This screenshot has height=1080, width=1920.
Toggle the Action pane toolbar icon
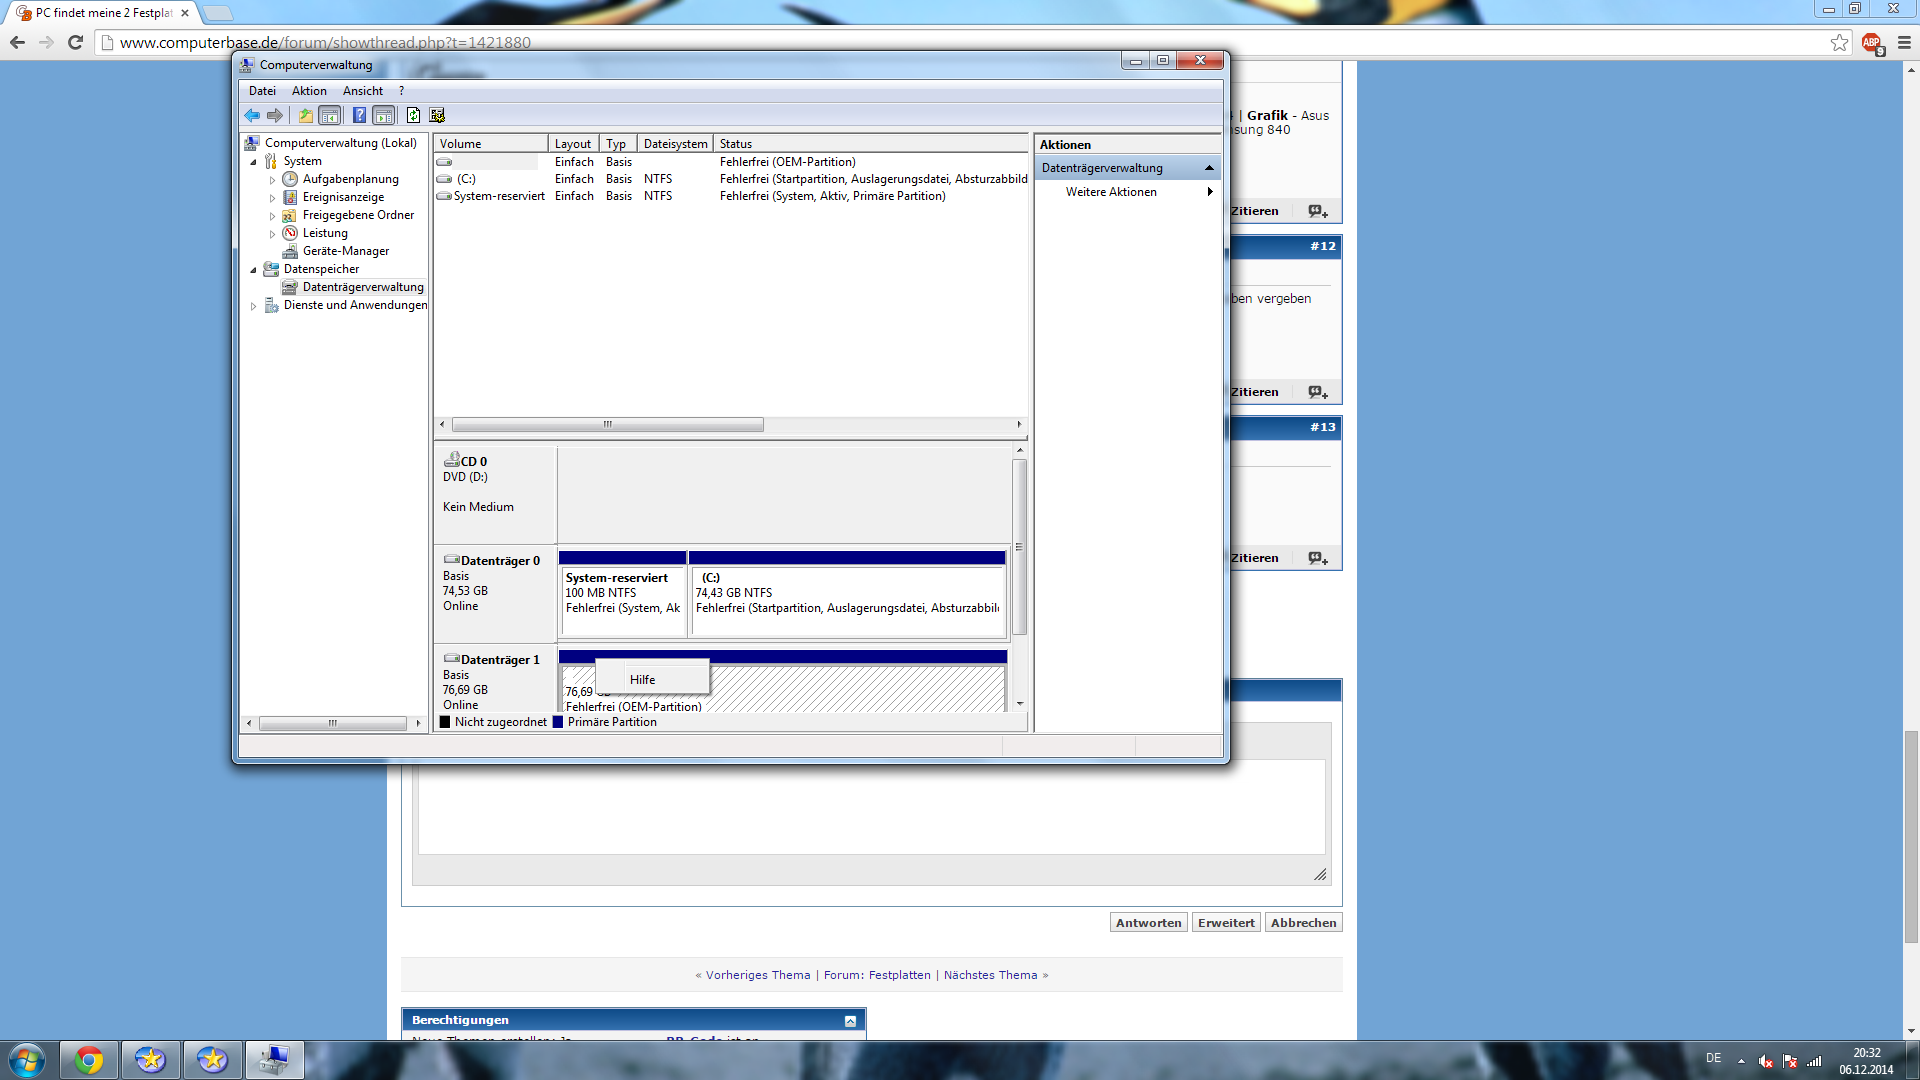(384, 115)
